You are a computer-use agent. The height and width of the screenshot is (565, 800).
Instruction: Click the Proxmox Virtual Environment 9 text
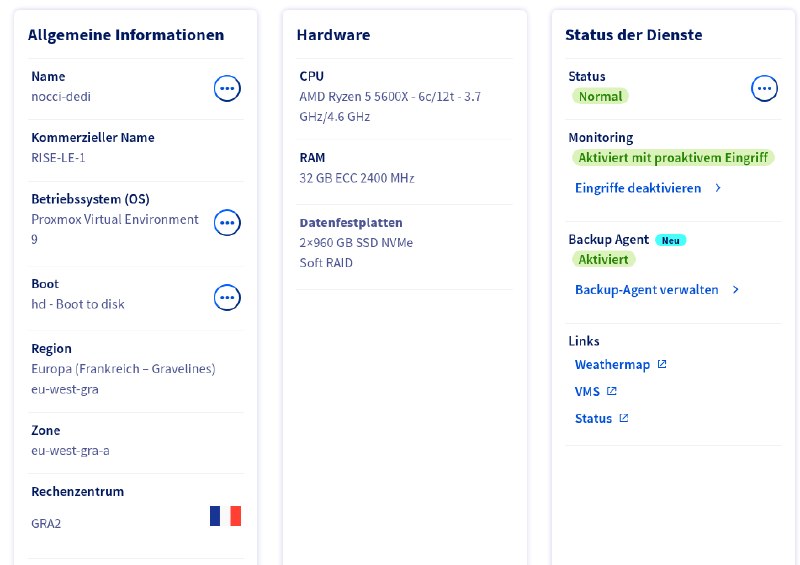pos(115,229)
